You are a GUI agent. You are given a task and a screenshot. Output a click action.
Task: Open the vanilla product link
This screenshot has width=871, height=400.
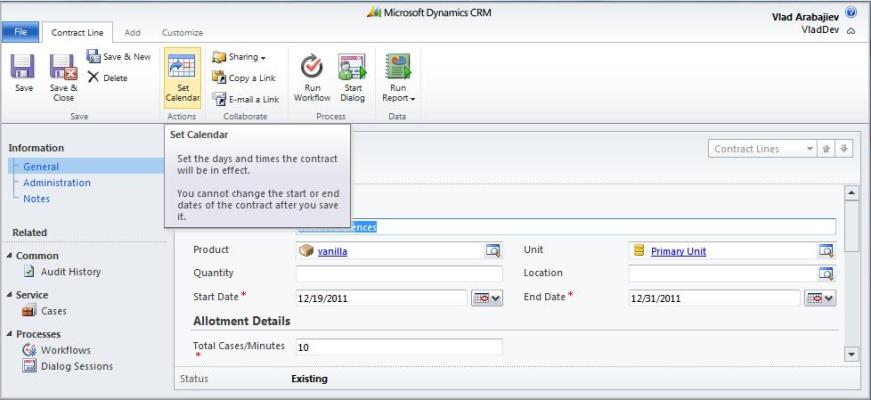pos(332,251)
